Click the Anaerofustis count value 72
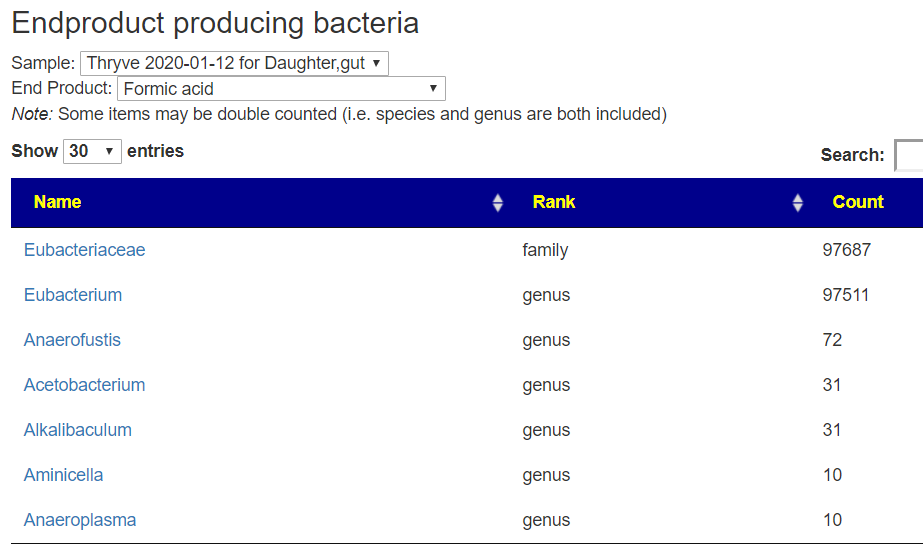Image resolution: width=923 pixels, height=546 pixels. pos(832,340)
